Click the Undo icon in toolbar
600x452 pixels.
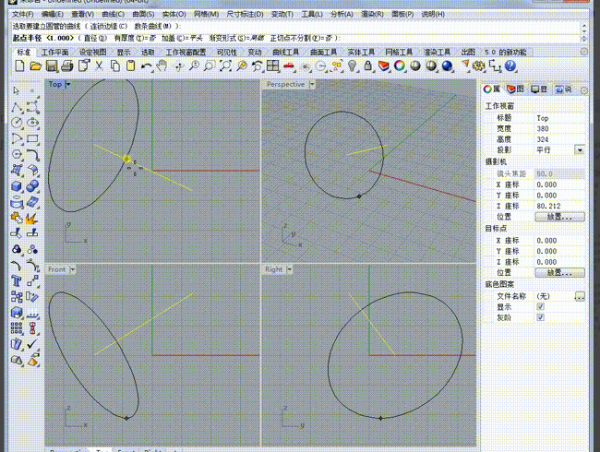tap(146, 65)
